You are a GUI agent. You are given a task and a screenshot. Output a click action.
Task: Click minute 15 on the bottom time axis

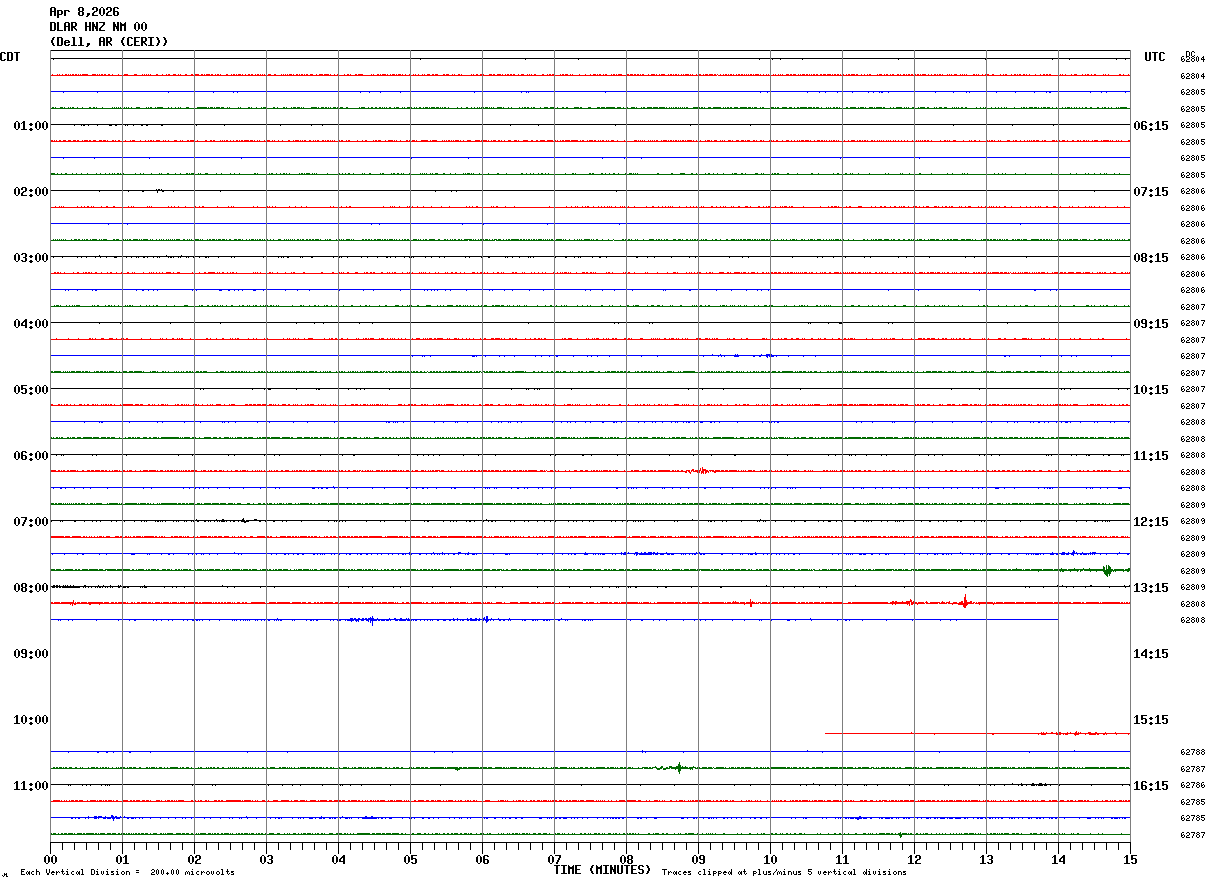click(1130, 860)
